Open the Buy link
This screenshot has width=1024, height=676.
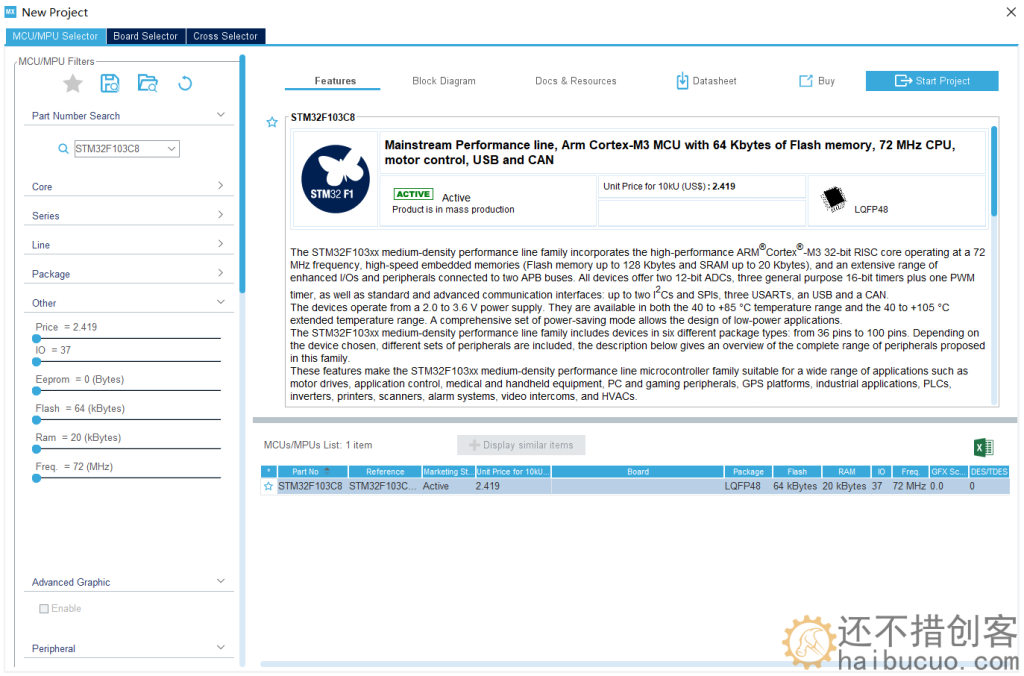(x=817, y=81)
